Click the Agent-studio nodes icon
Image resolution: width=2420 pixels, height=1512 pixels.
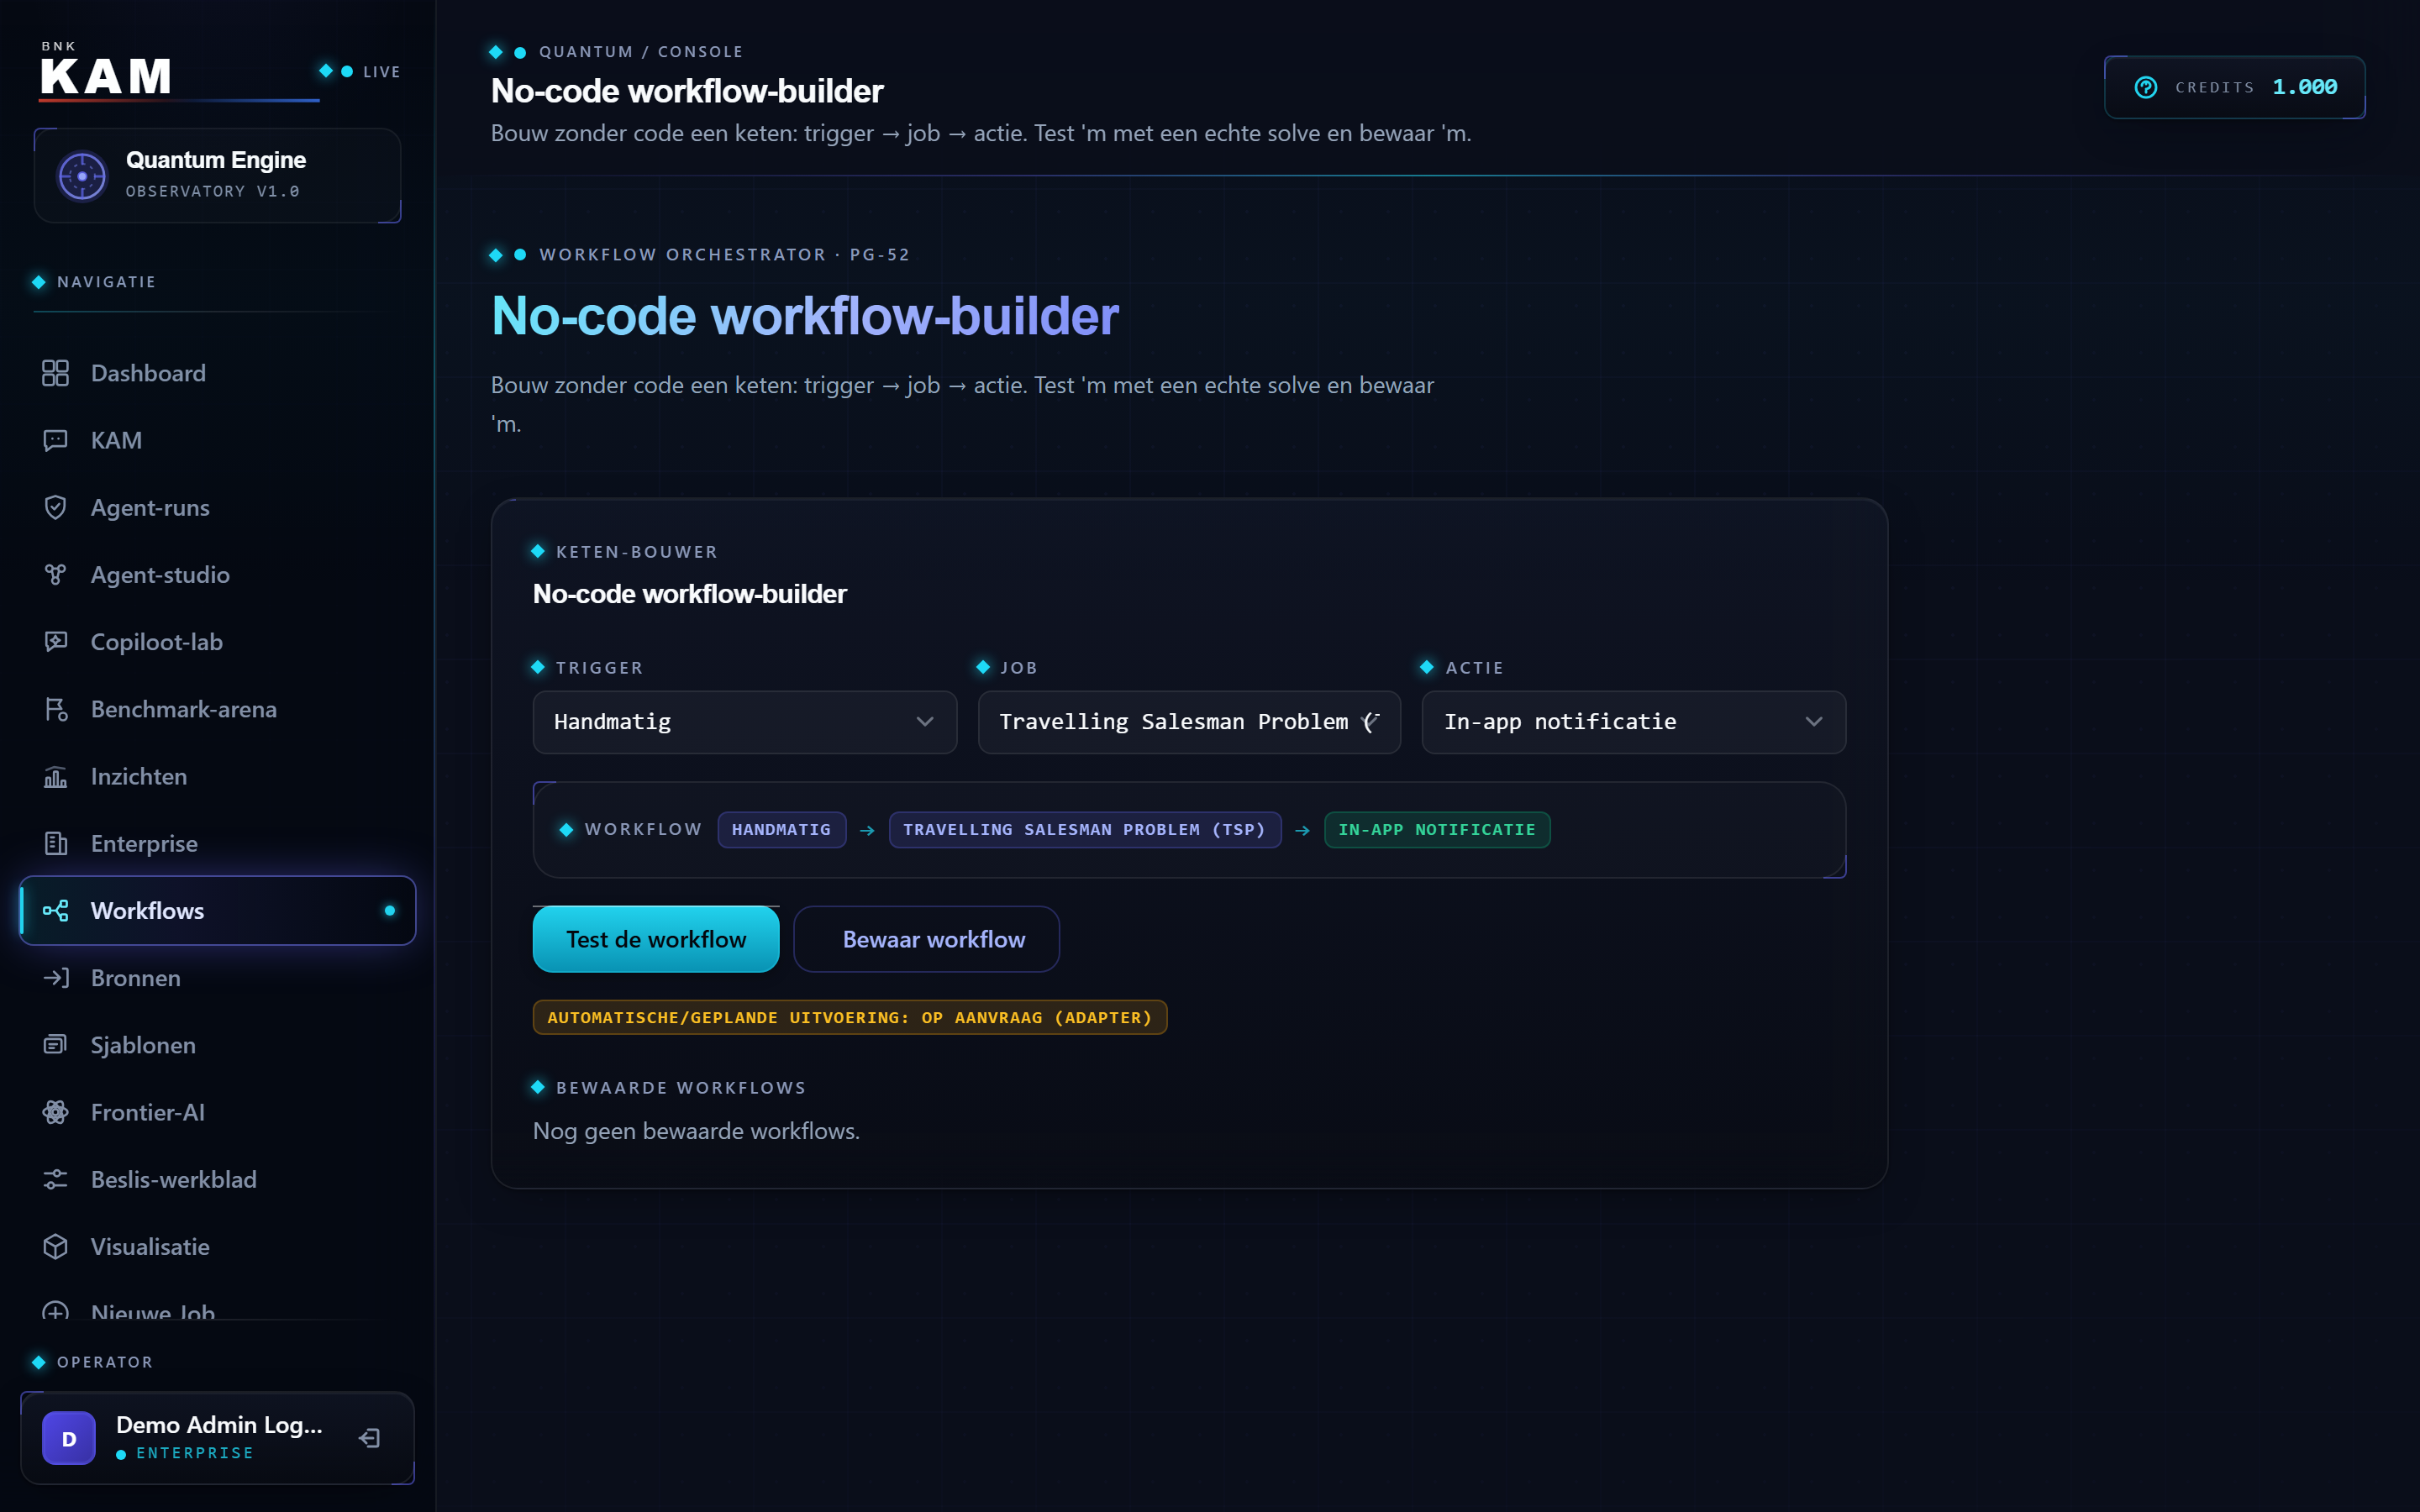[55, 574]
